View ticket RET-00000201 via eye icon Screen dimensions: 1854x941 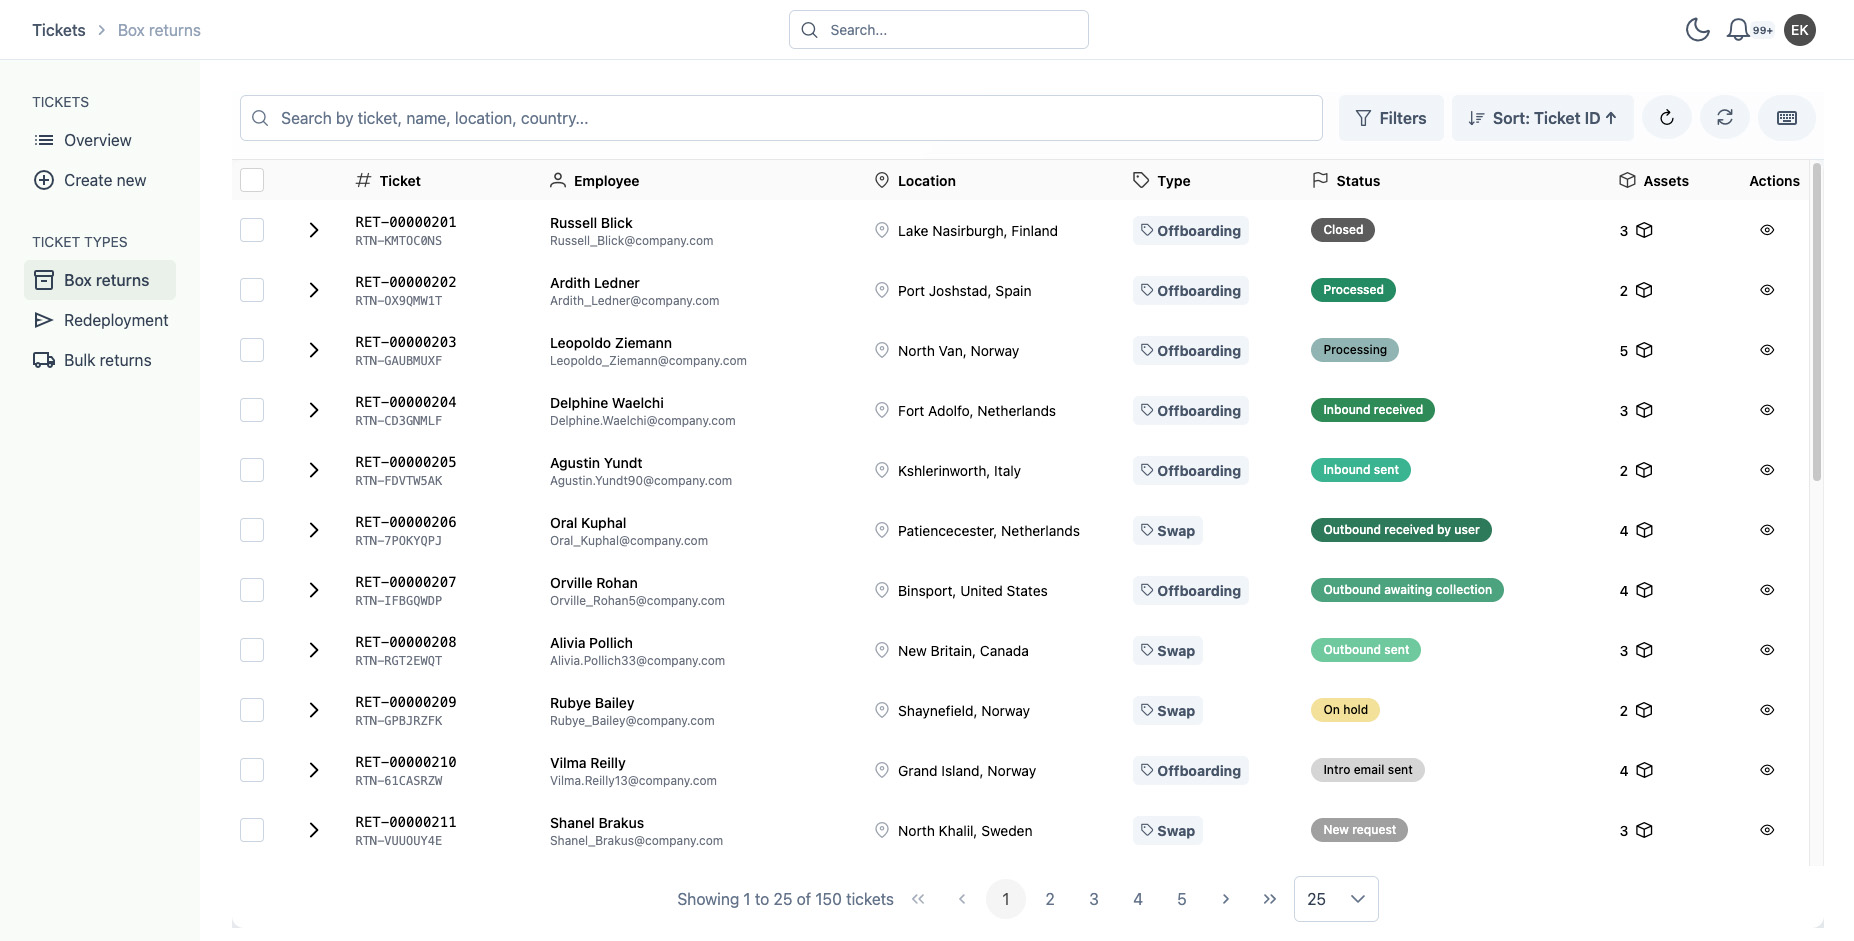(1767, 230)
